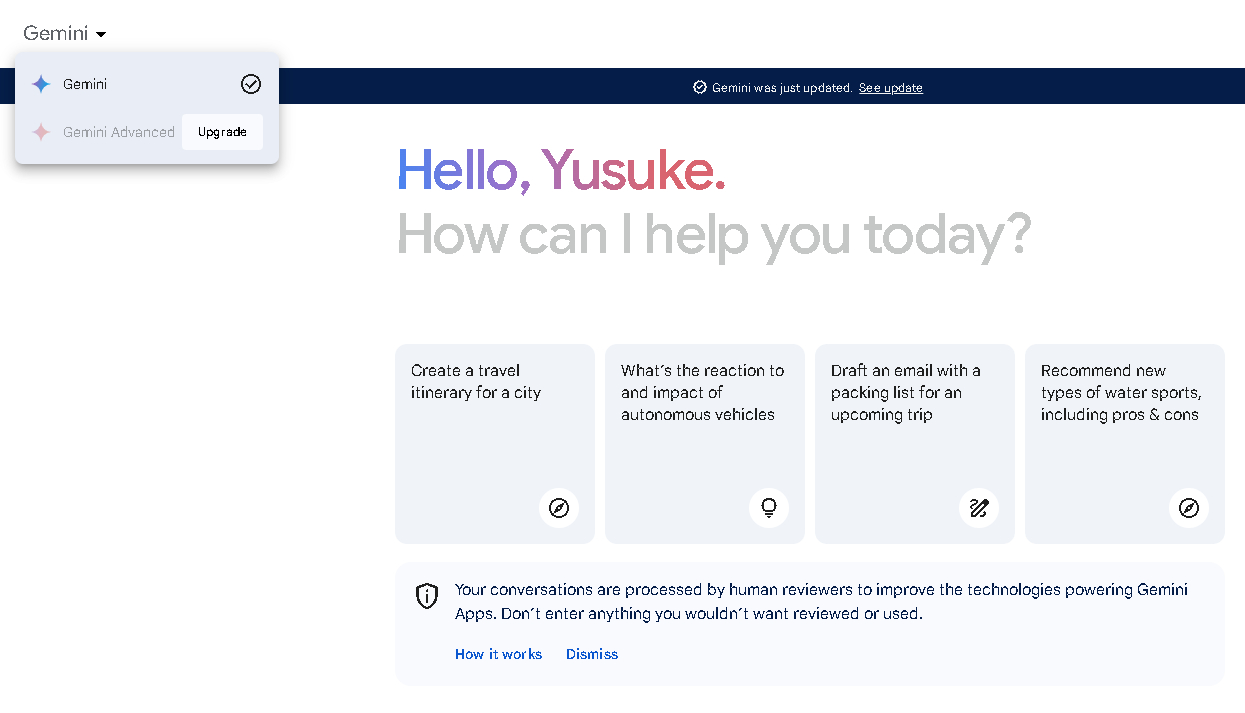Select the Gemini option in menu
This screenshot has width=1245, height=713.
coord(147,84)
